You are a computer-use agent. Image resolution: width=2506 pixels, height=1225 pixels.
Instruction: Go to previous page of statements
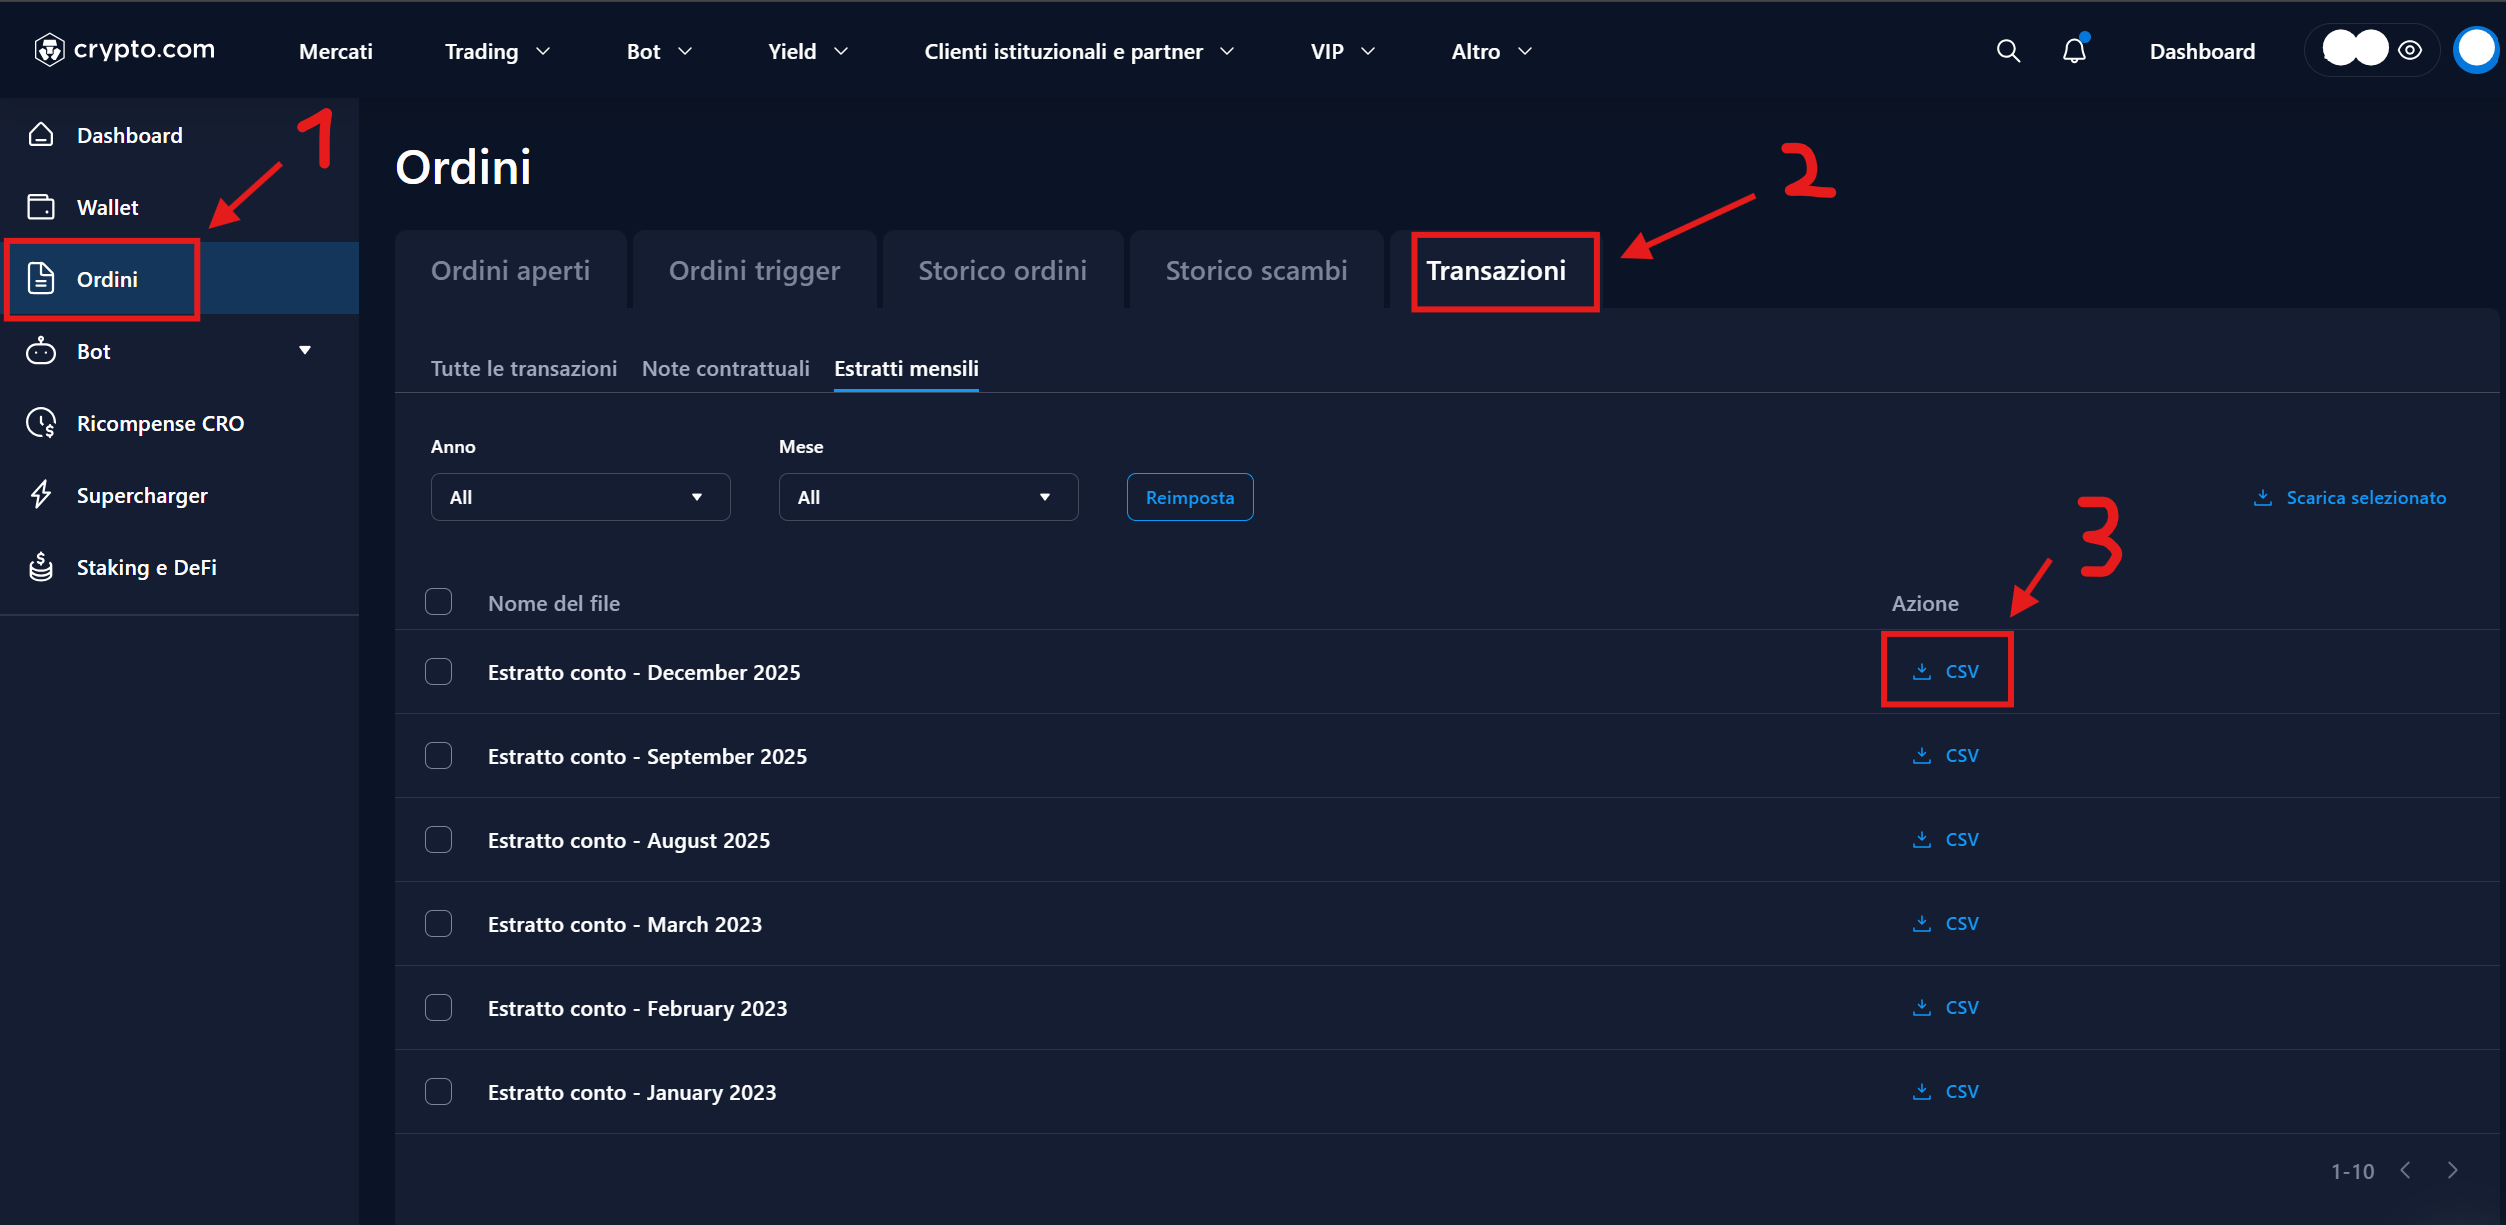2406,1170
